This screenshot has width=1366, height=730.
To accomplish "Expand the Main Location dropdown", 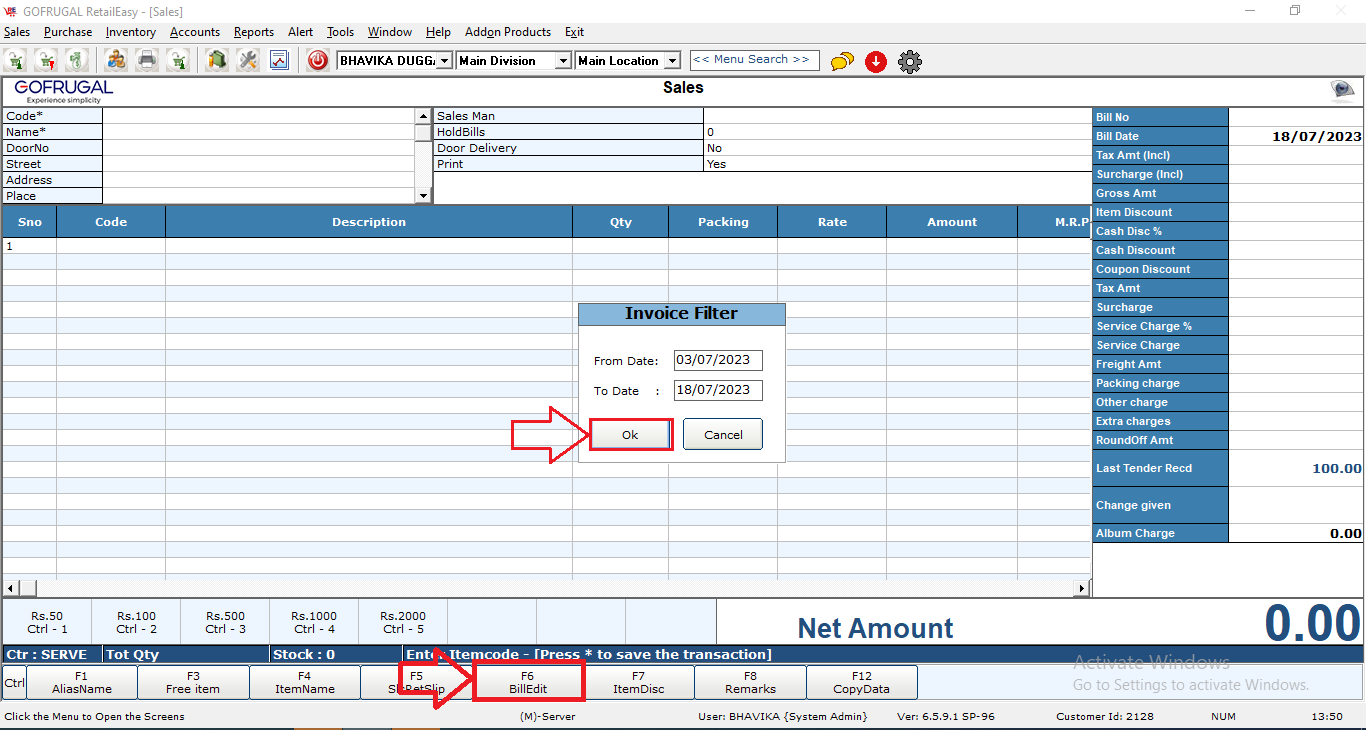I will [673, 61].
